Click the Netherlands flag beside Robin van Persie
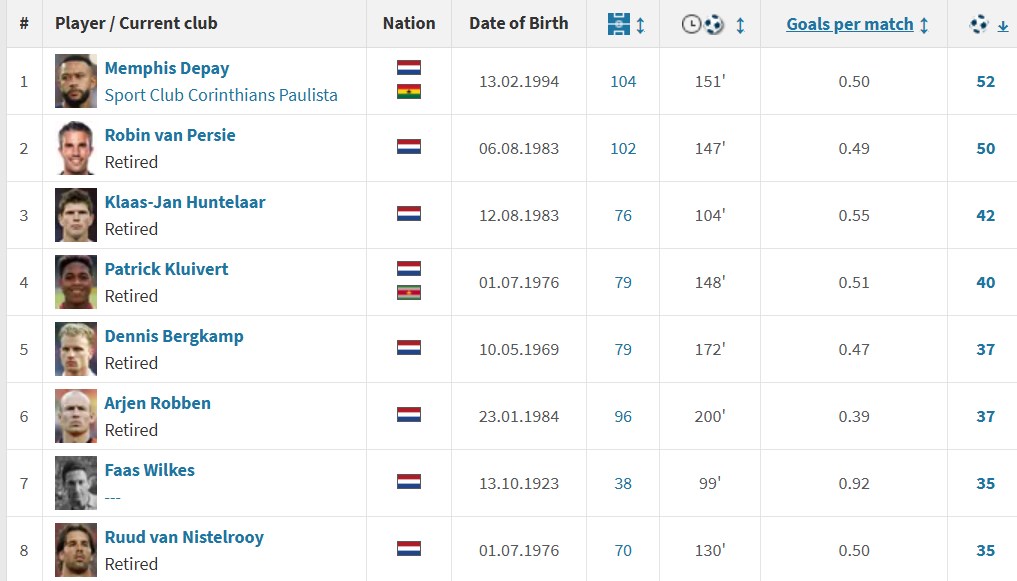The height and width of the screenshot is (581, 1017). [408, 147]
